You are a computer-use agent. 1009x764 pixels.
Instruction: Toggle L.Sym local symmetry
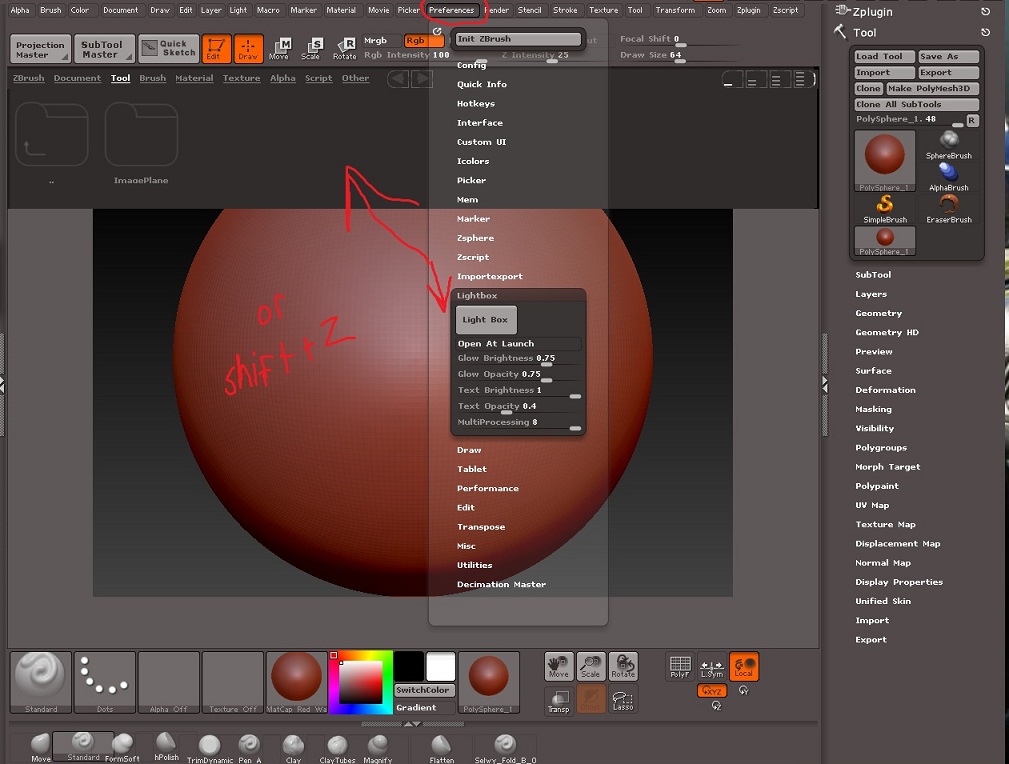click(712, 667)
